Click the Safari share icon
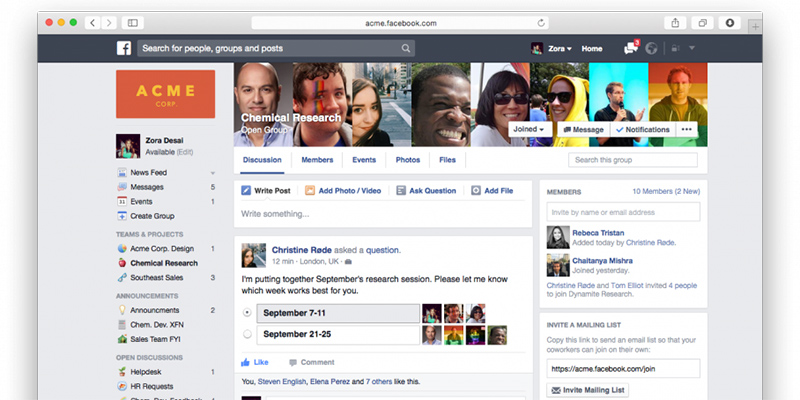This screenshot has width=800, height=400. pos(675,22)
